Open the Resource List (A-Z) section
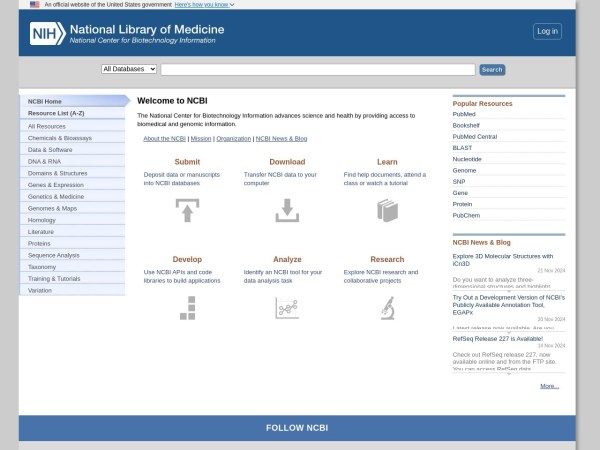 tap(54, 113)
